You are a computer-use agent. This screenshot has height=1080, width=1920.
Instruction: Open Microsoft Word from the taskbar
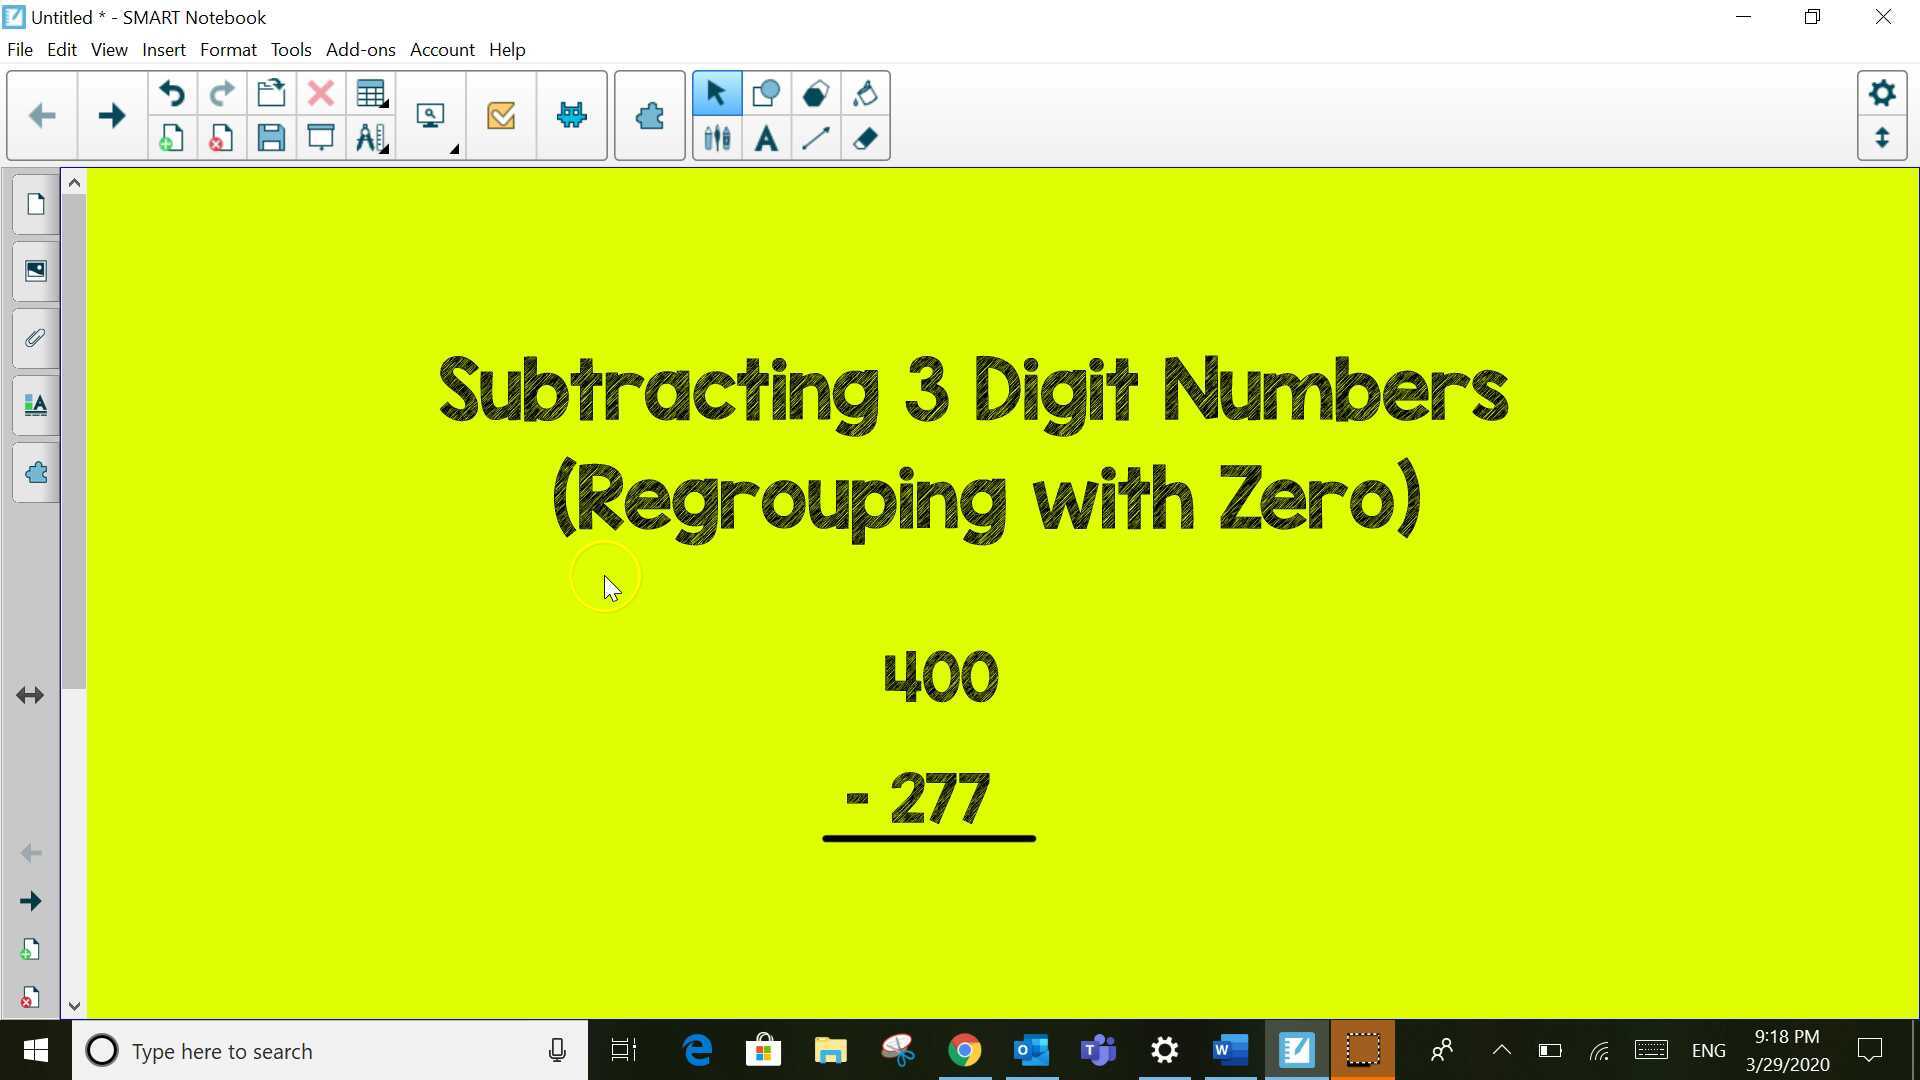(x=1229, y=1050)
